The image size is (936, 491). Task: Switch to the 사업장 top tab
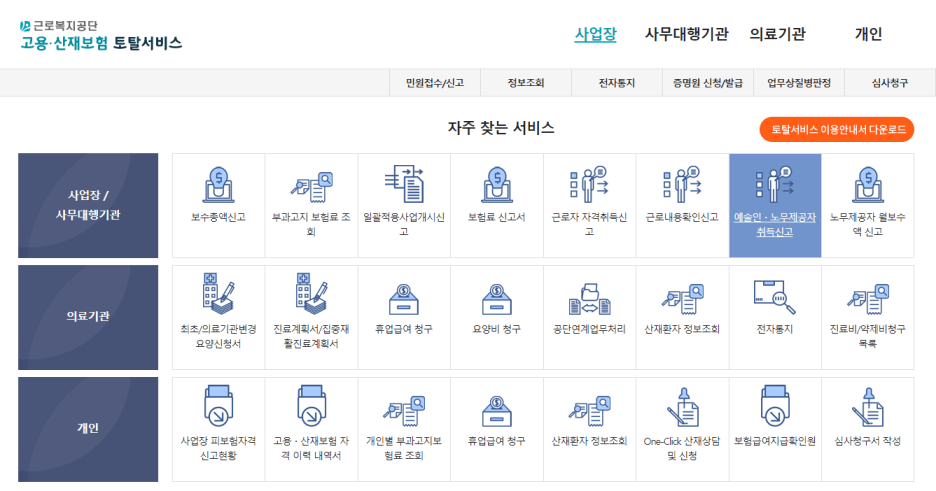pyautogui.click(x=595, y=34)
